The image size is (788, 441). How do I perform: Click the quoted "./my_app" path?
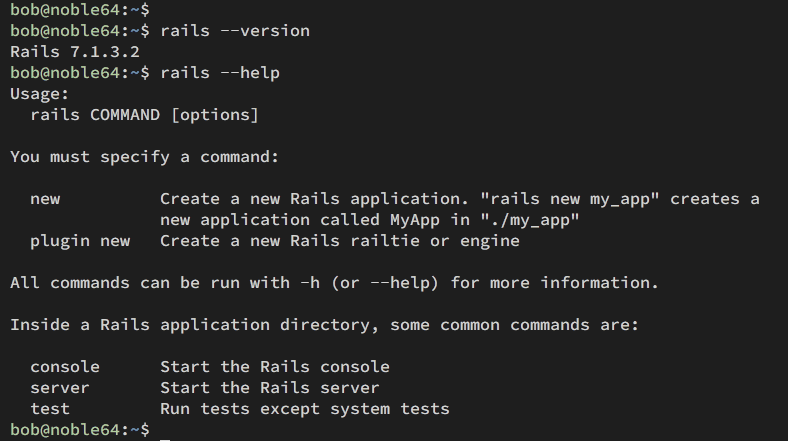point(530,220)
